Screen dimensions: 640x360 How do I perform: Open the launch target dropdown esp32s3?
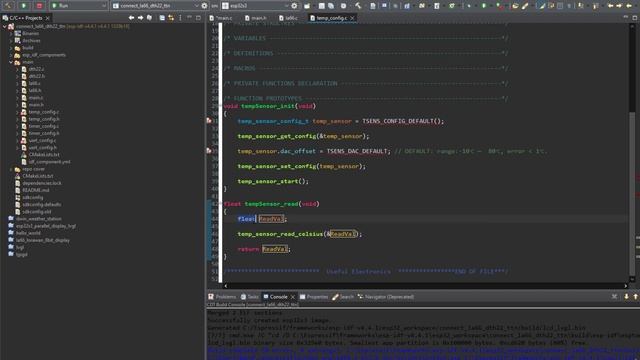[255, 6]
